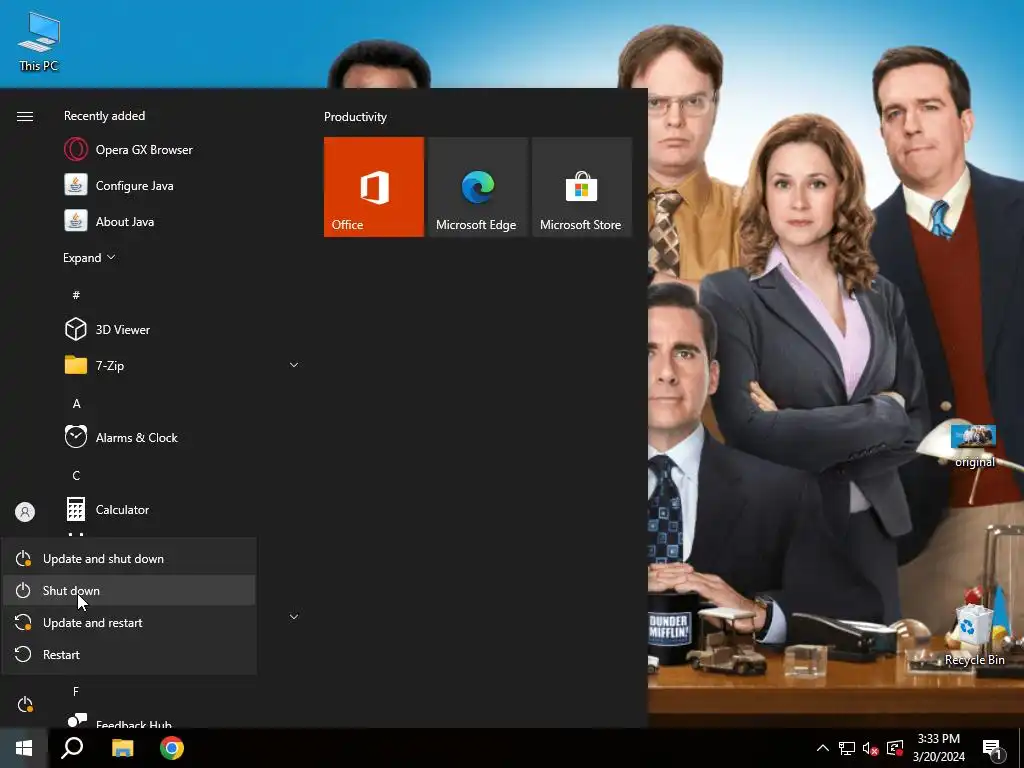Select Shut down from power menu
Screen dimensions: 1024x768
(129, 590)
